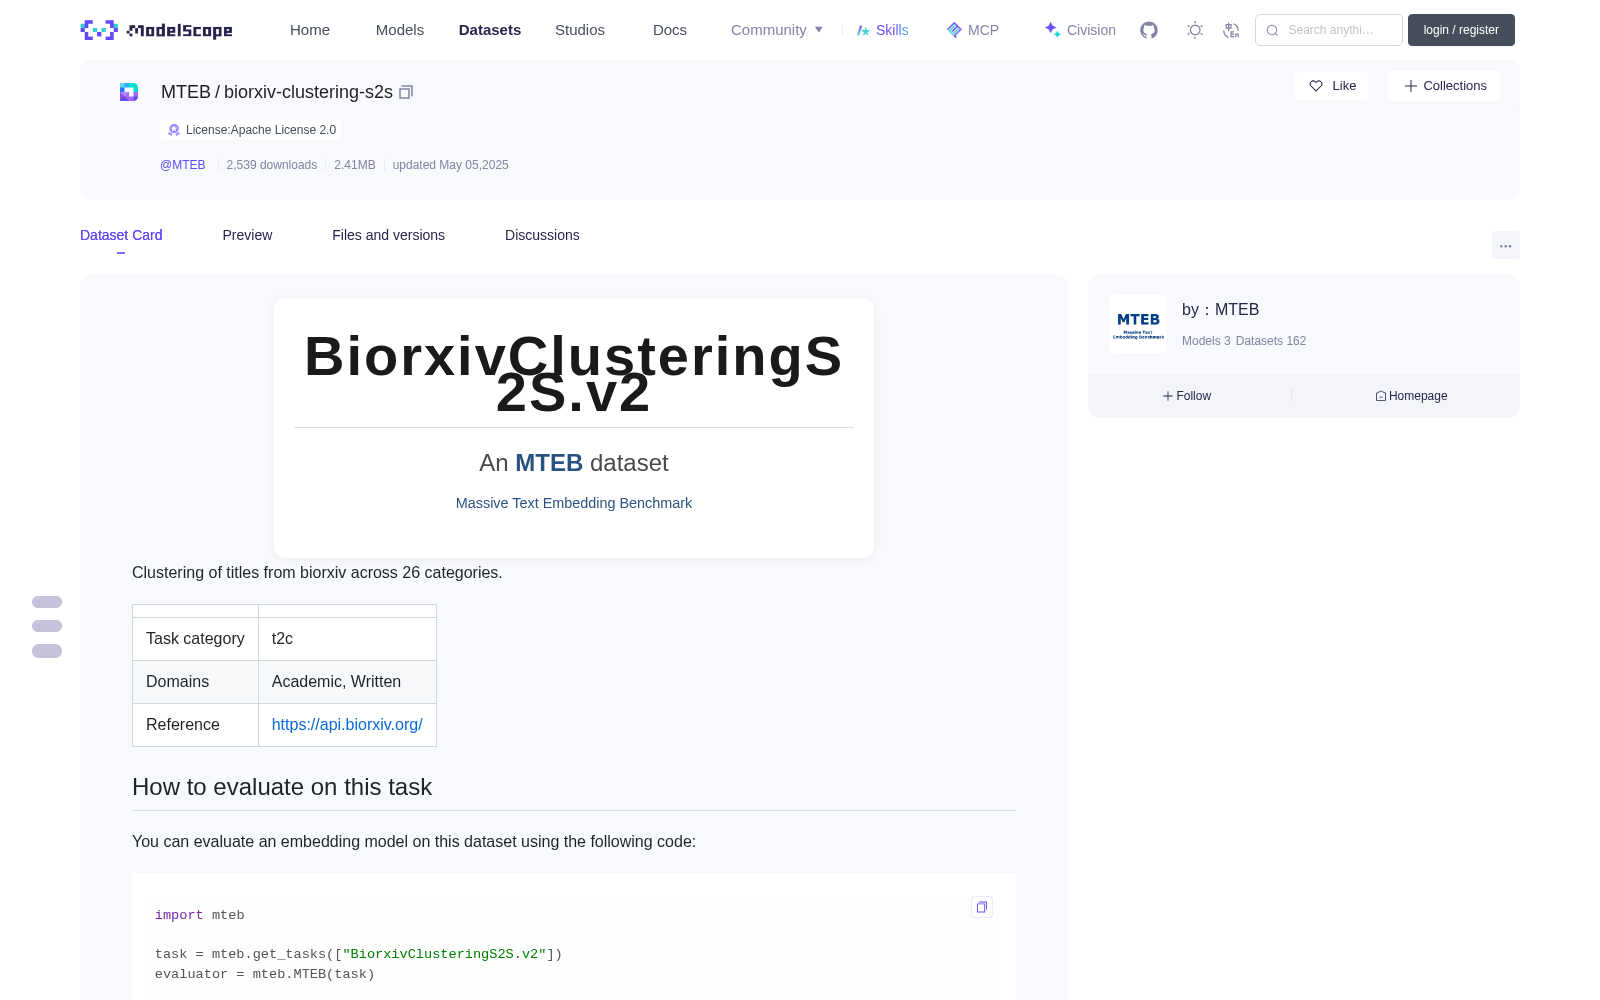Open the Discussions tab

pyautogui.click(x=542, y=235)
